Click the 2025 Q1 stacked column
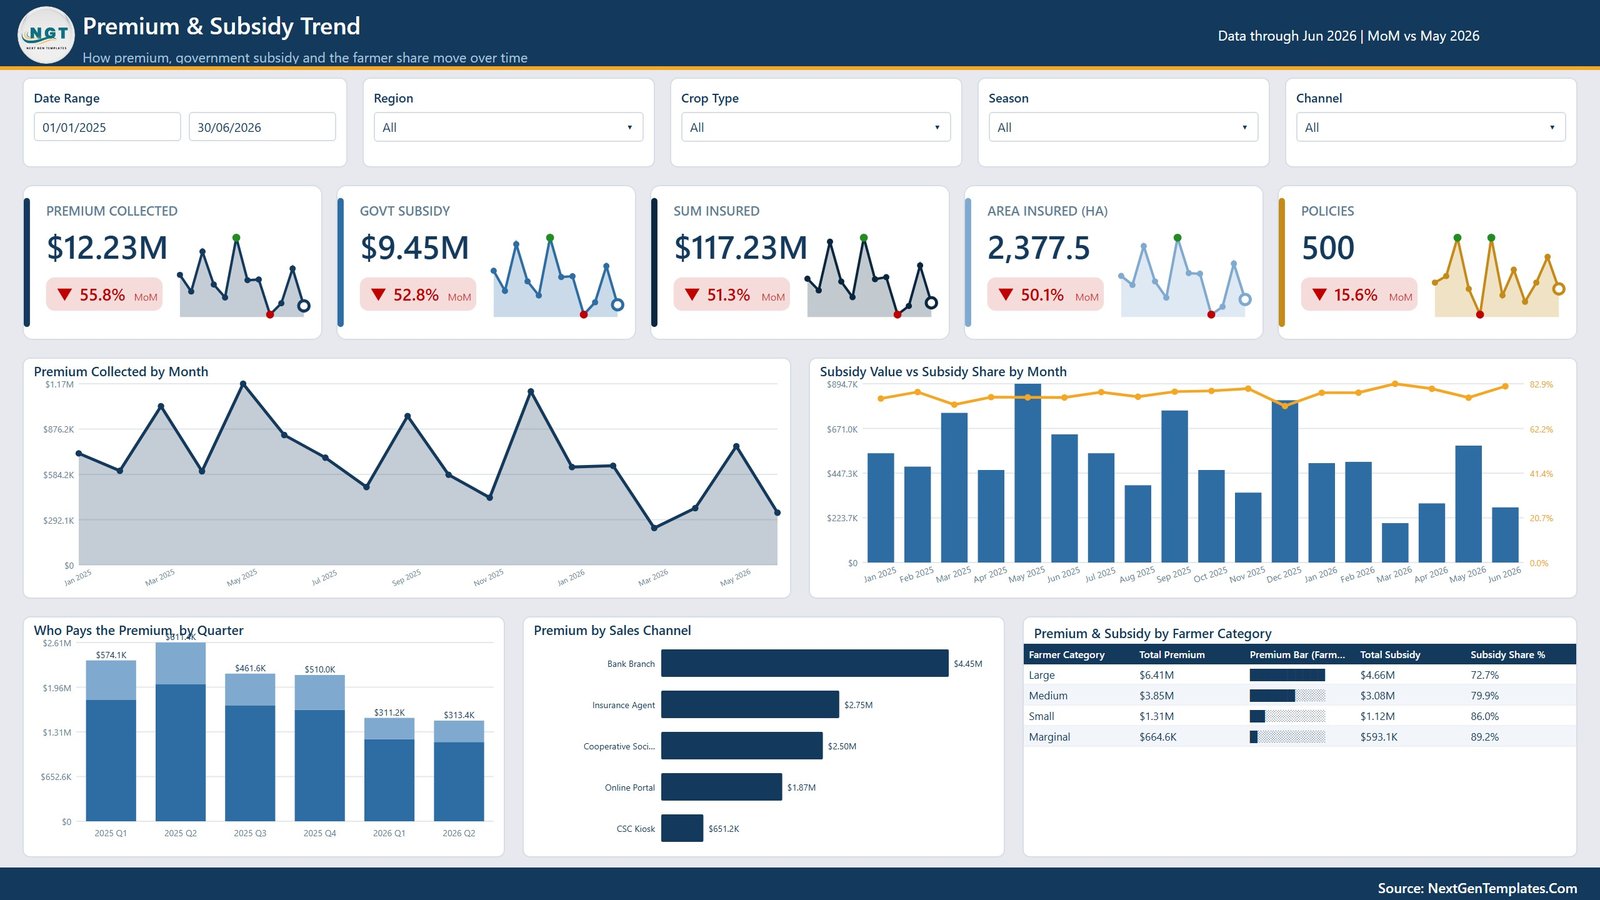The width and height of the screenshot is (1600, 900). point(111,741)
